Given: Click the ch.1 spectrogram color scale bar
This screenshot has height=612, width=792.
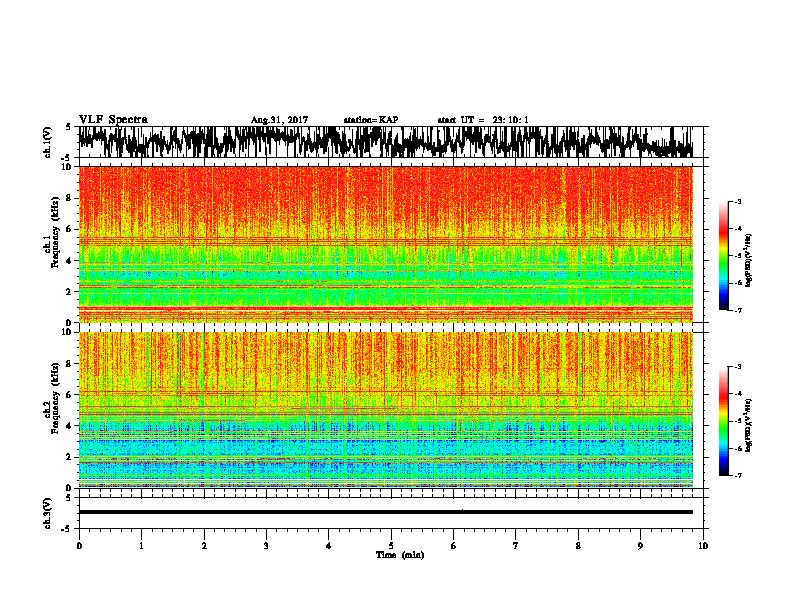Looking at the screenshot, I should (723, 256).
